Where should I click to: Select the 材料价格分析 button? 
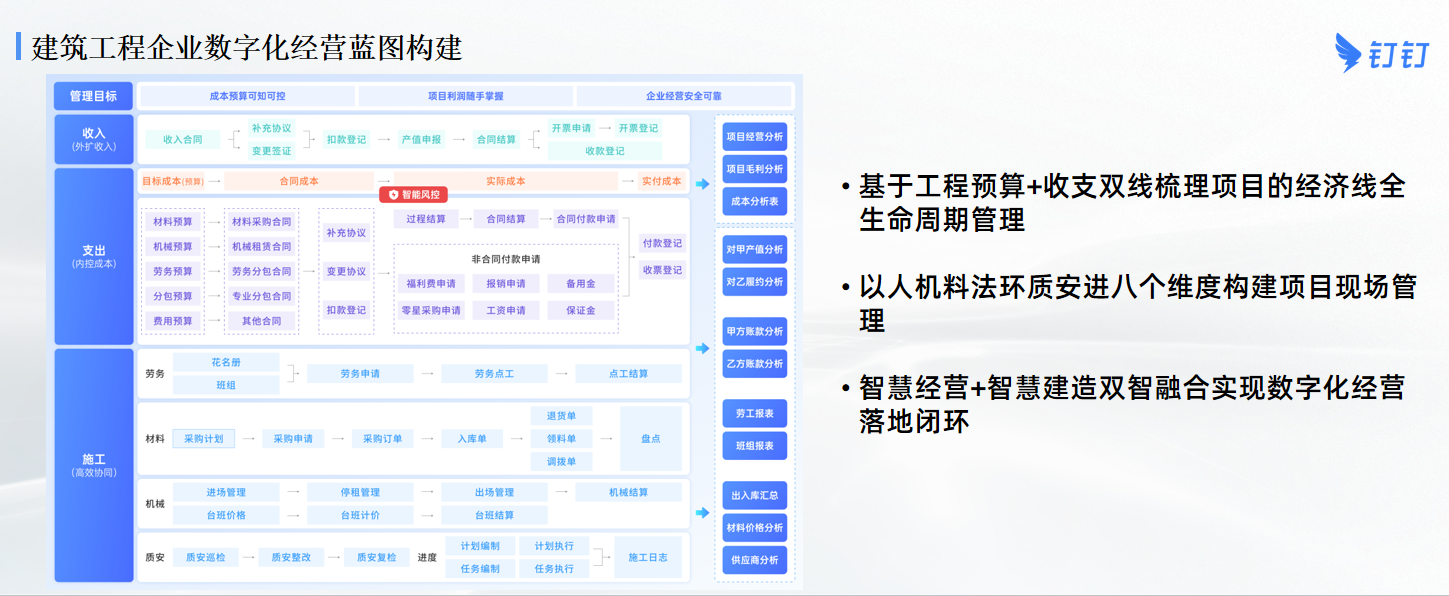[x=755, y=527]
